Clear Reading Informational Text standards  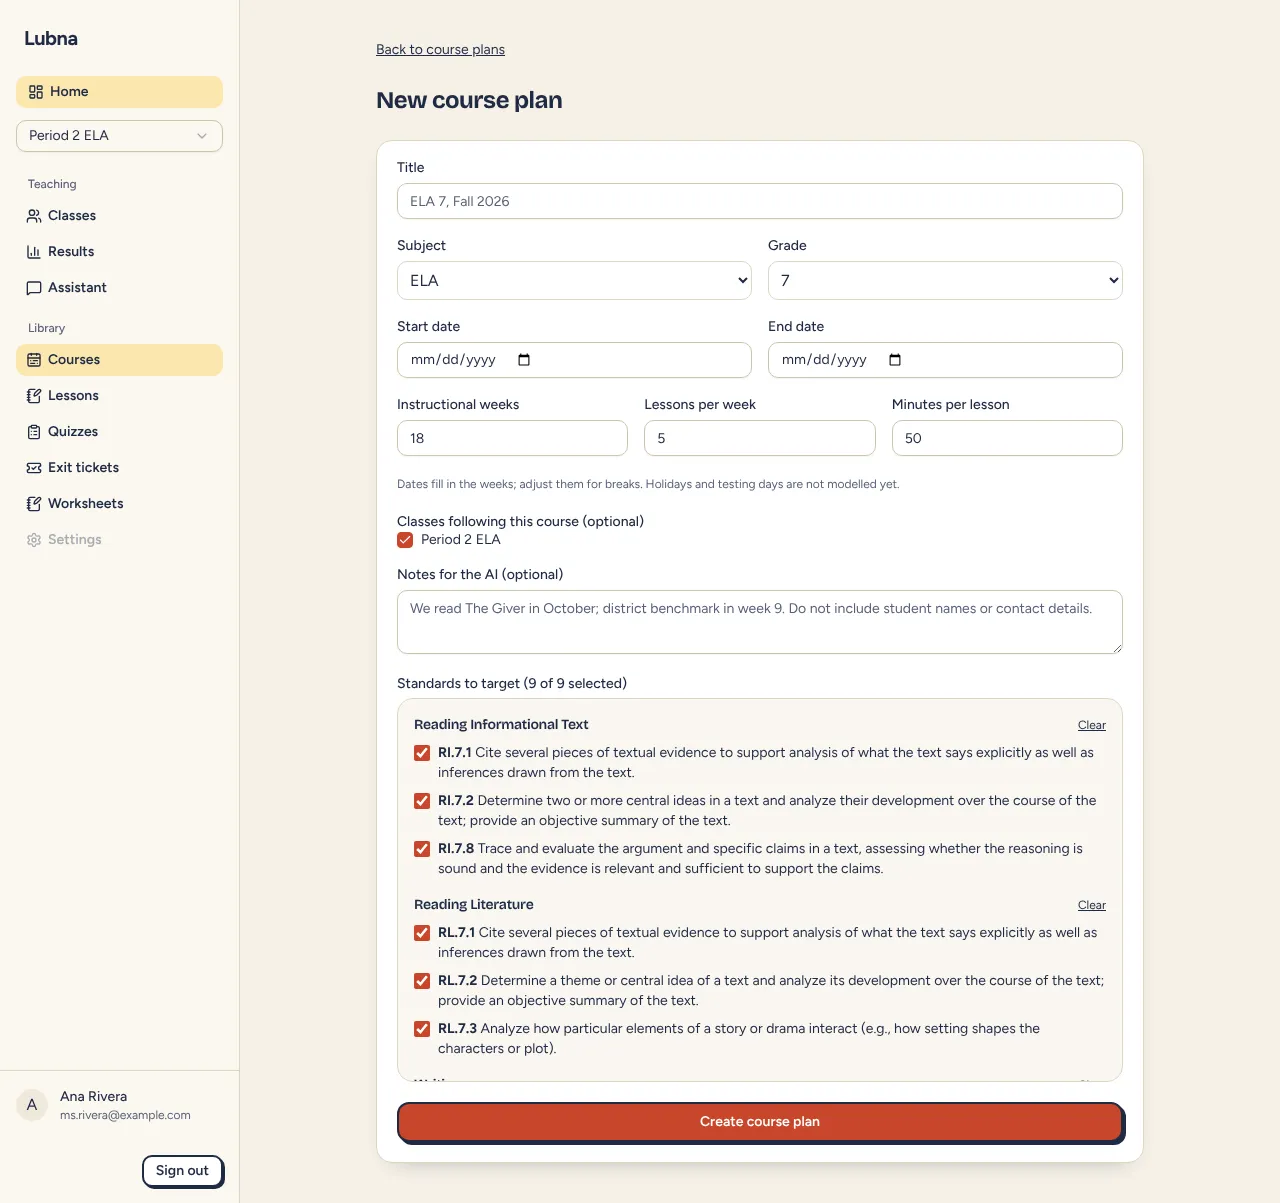(1092, 726)
